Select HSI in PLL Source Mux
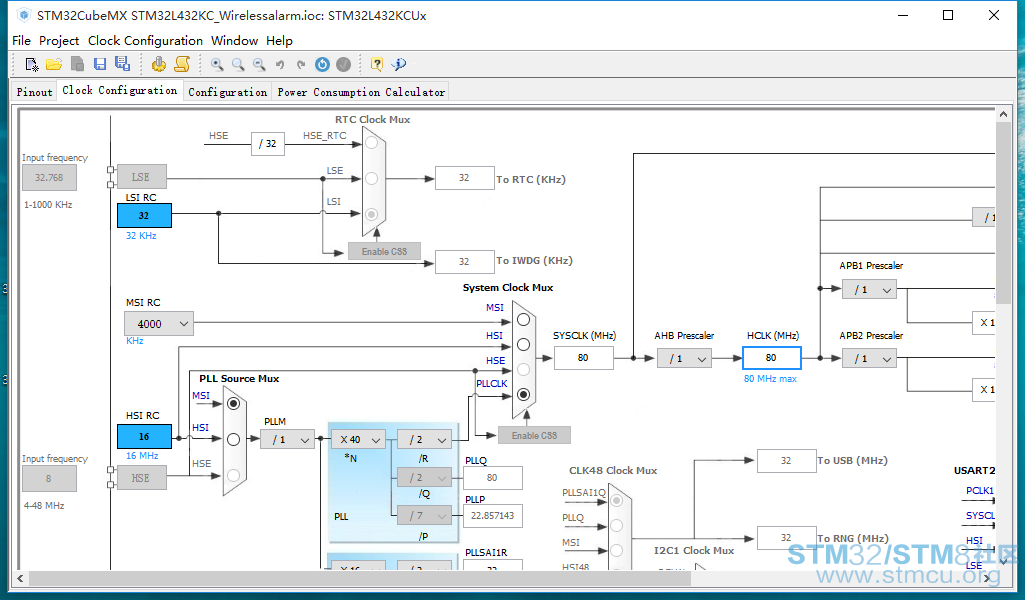Image resolution: width=1025 pixels, height=600 pixels. tap(233, 440)
